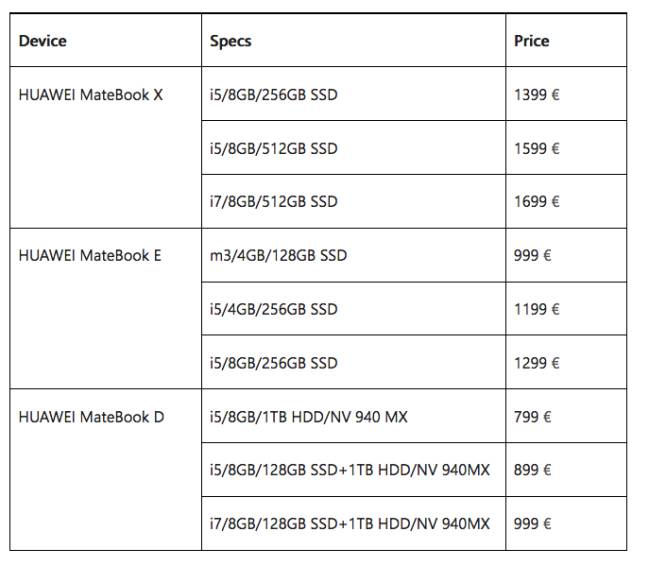Click the 1699 € price cell
Screen dimensions: 649x566
[x=537, y=202]
